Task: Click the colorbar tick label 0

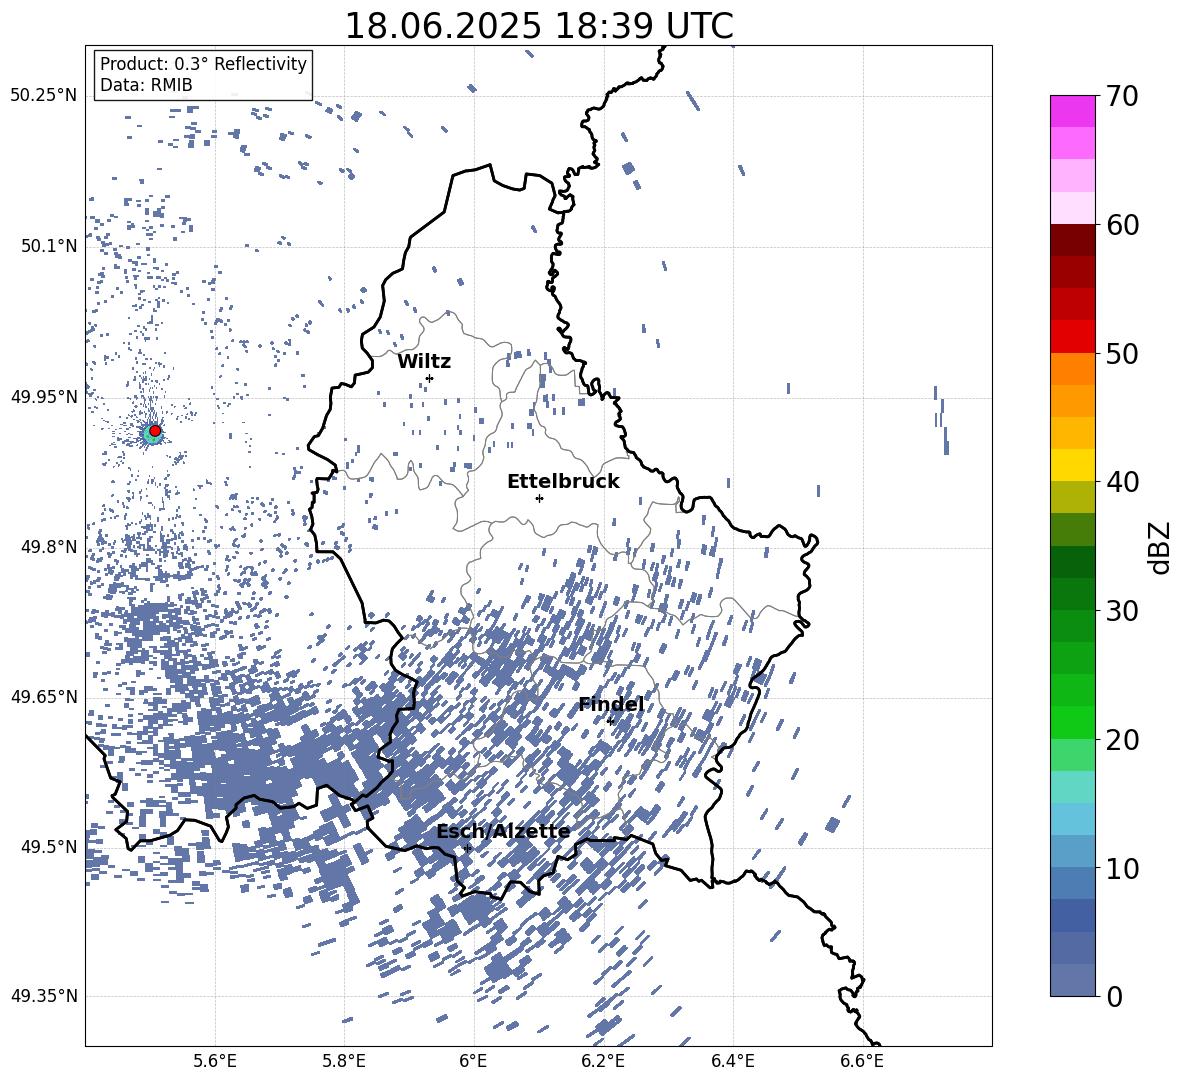Action: click(1115, 996)
